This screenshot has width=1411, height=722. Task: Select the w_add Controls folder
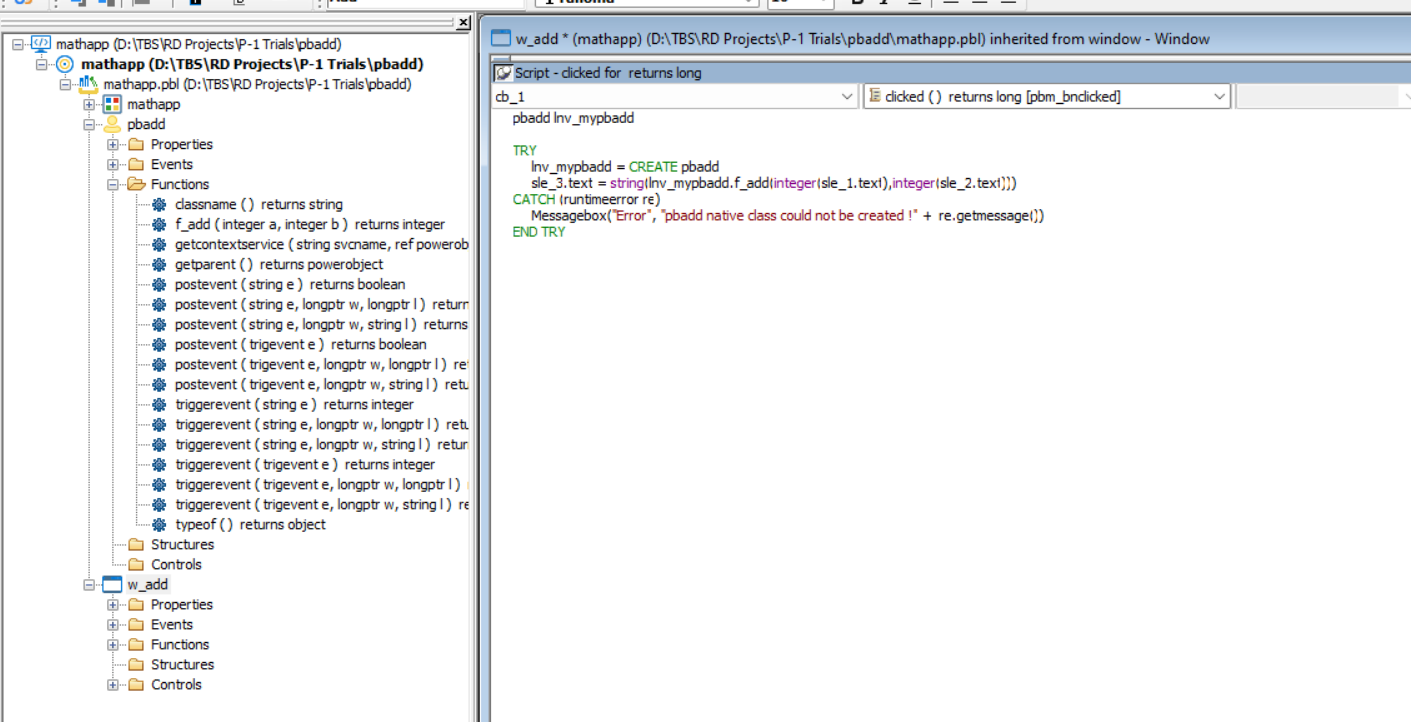(x=176, y=684)
